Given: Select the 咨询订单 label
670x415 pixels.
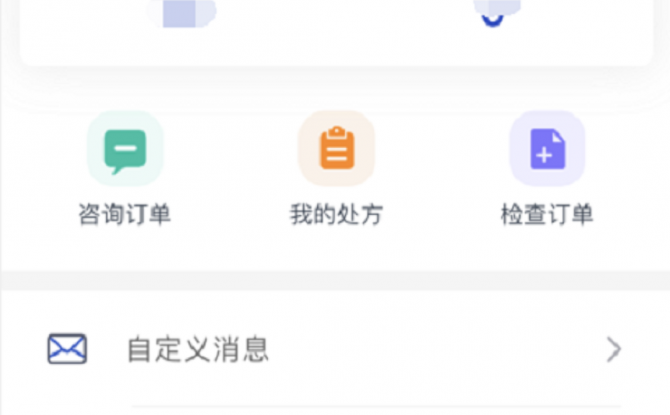Looking at the screenshot, I should tap(125, 214).
